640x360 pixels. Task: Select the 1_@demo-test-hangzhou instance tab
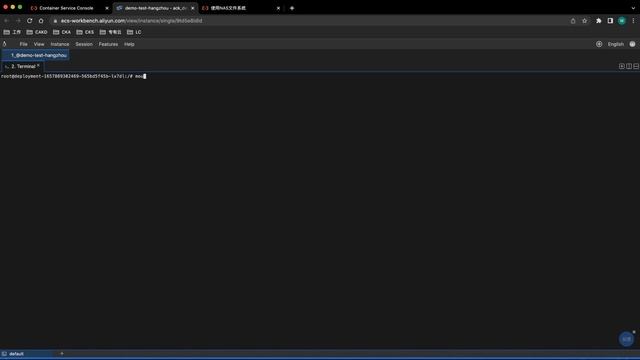click(36, 55)
